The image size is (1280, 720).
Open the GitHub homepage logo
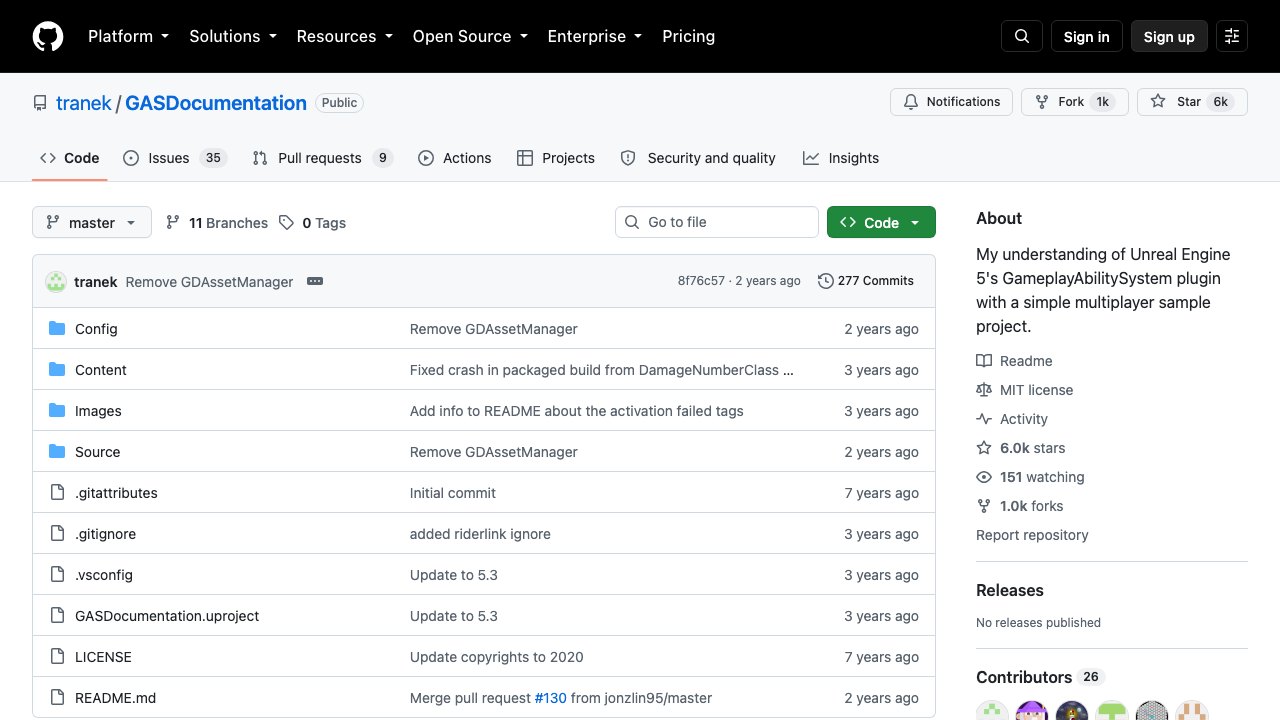48,36
